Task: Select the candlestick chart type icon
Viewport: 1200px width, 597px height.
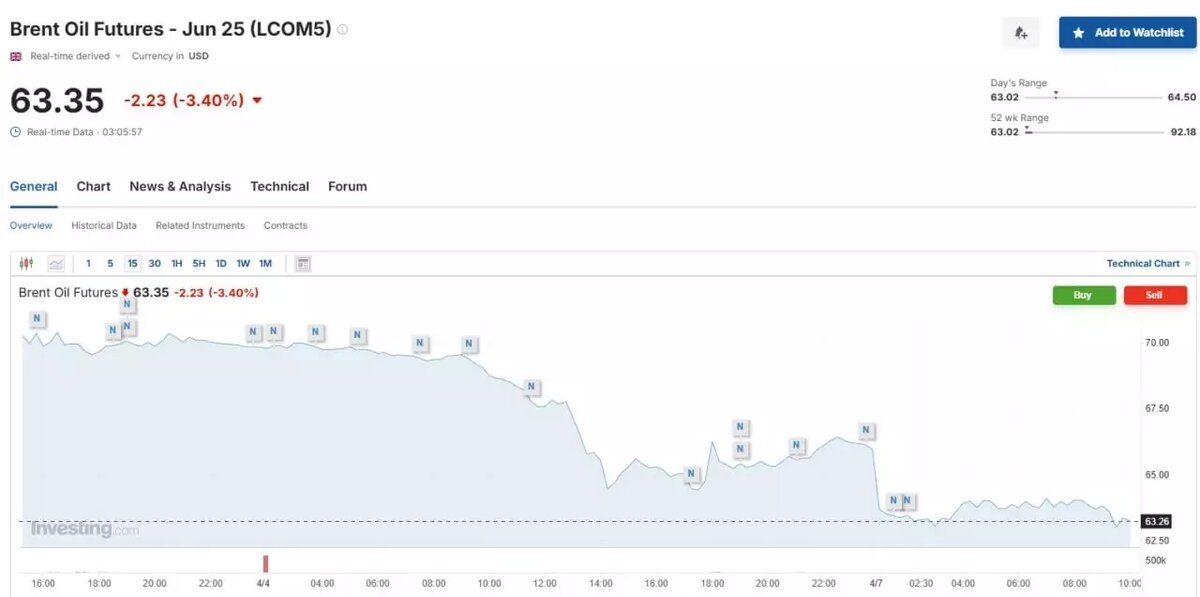Action: (x=27, y=264)
